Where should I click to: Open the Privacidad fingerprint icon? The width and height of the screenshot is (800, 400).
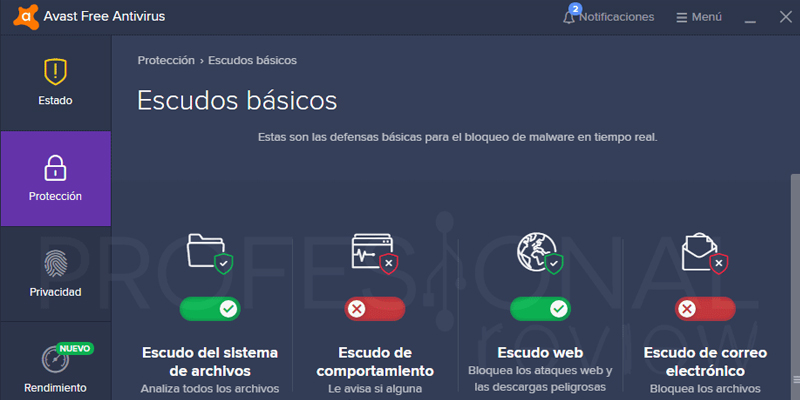(55, 264)
